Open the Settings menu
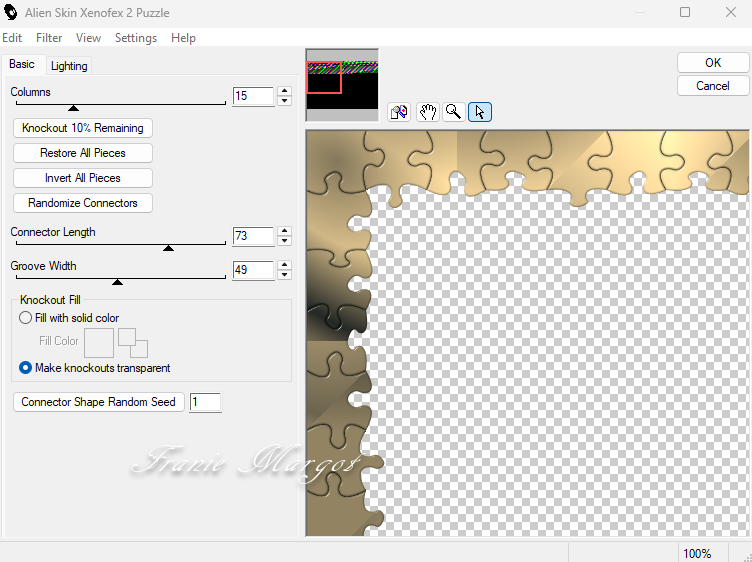The image size is (752, 562). pos(135,38)
